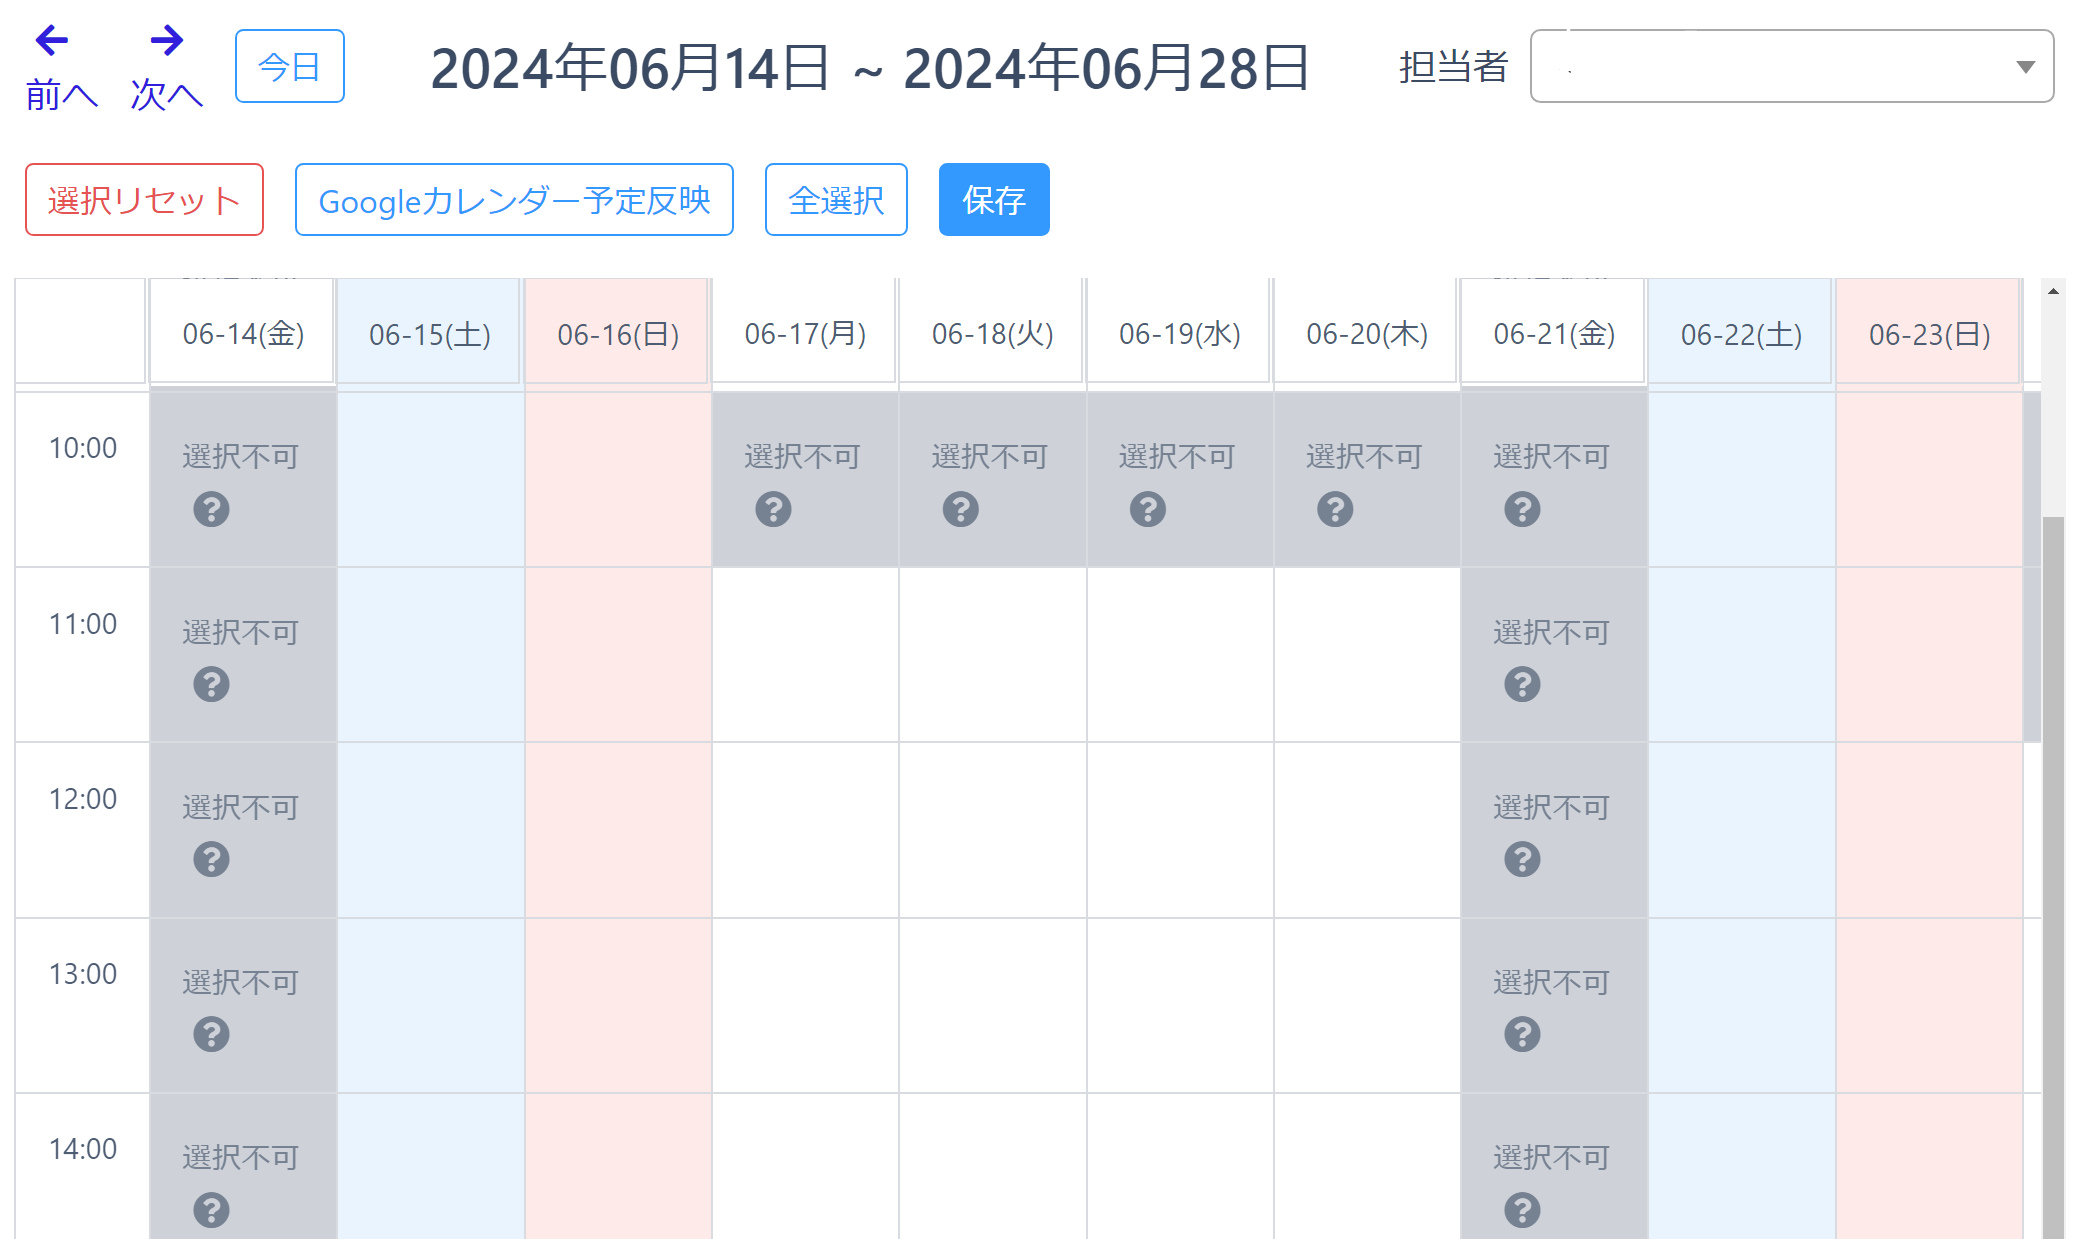
Task: Toggle the 06-19 12:00 time slot
Action: coord(1180,829)
